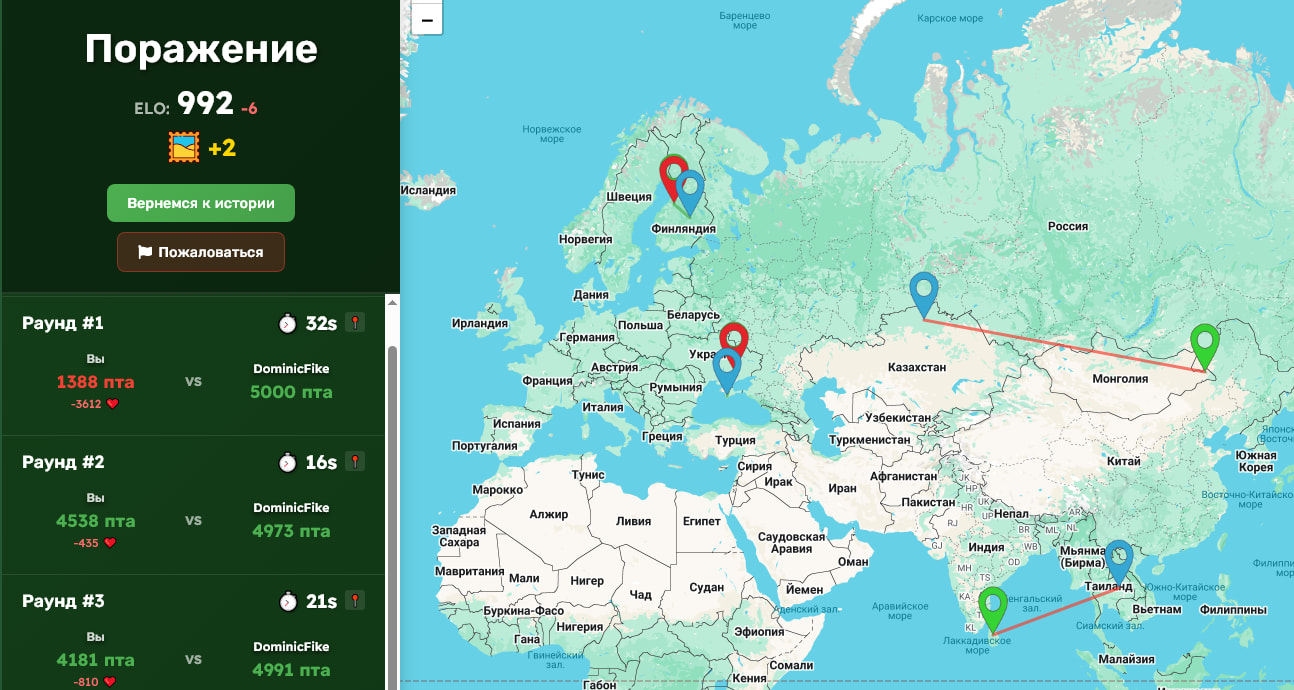The width and height of the screenshot is (1294, 690).
Task: Click the green marker near southern India
Action: pyautogui.click(x=992, y=609)
